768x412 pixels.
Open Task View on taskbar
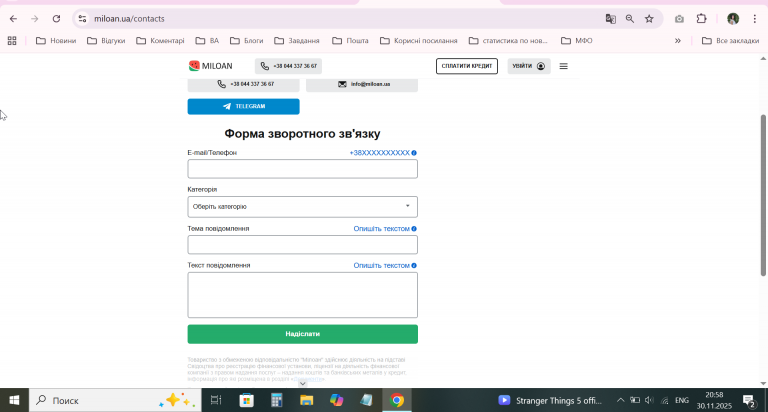[x=216, y=400]
